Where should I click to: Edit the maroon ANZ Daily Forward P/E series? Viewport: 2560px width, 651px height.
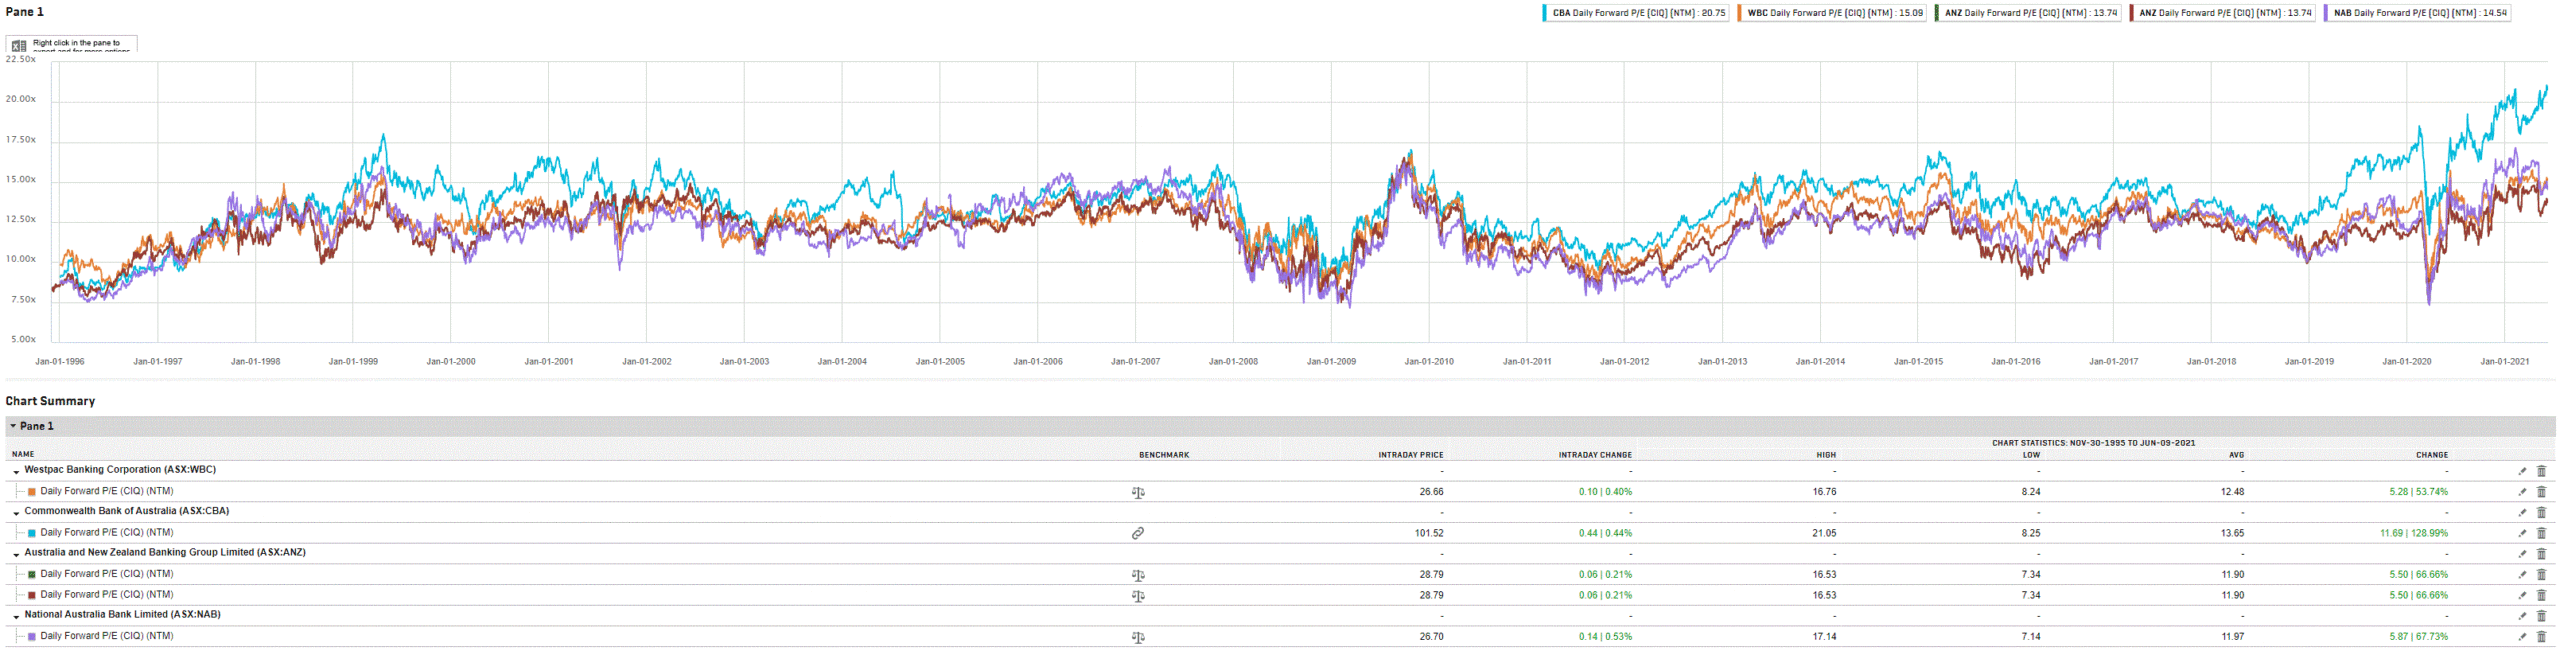coord(2522,595)
